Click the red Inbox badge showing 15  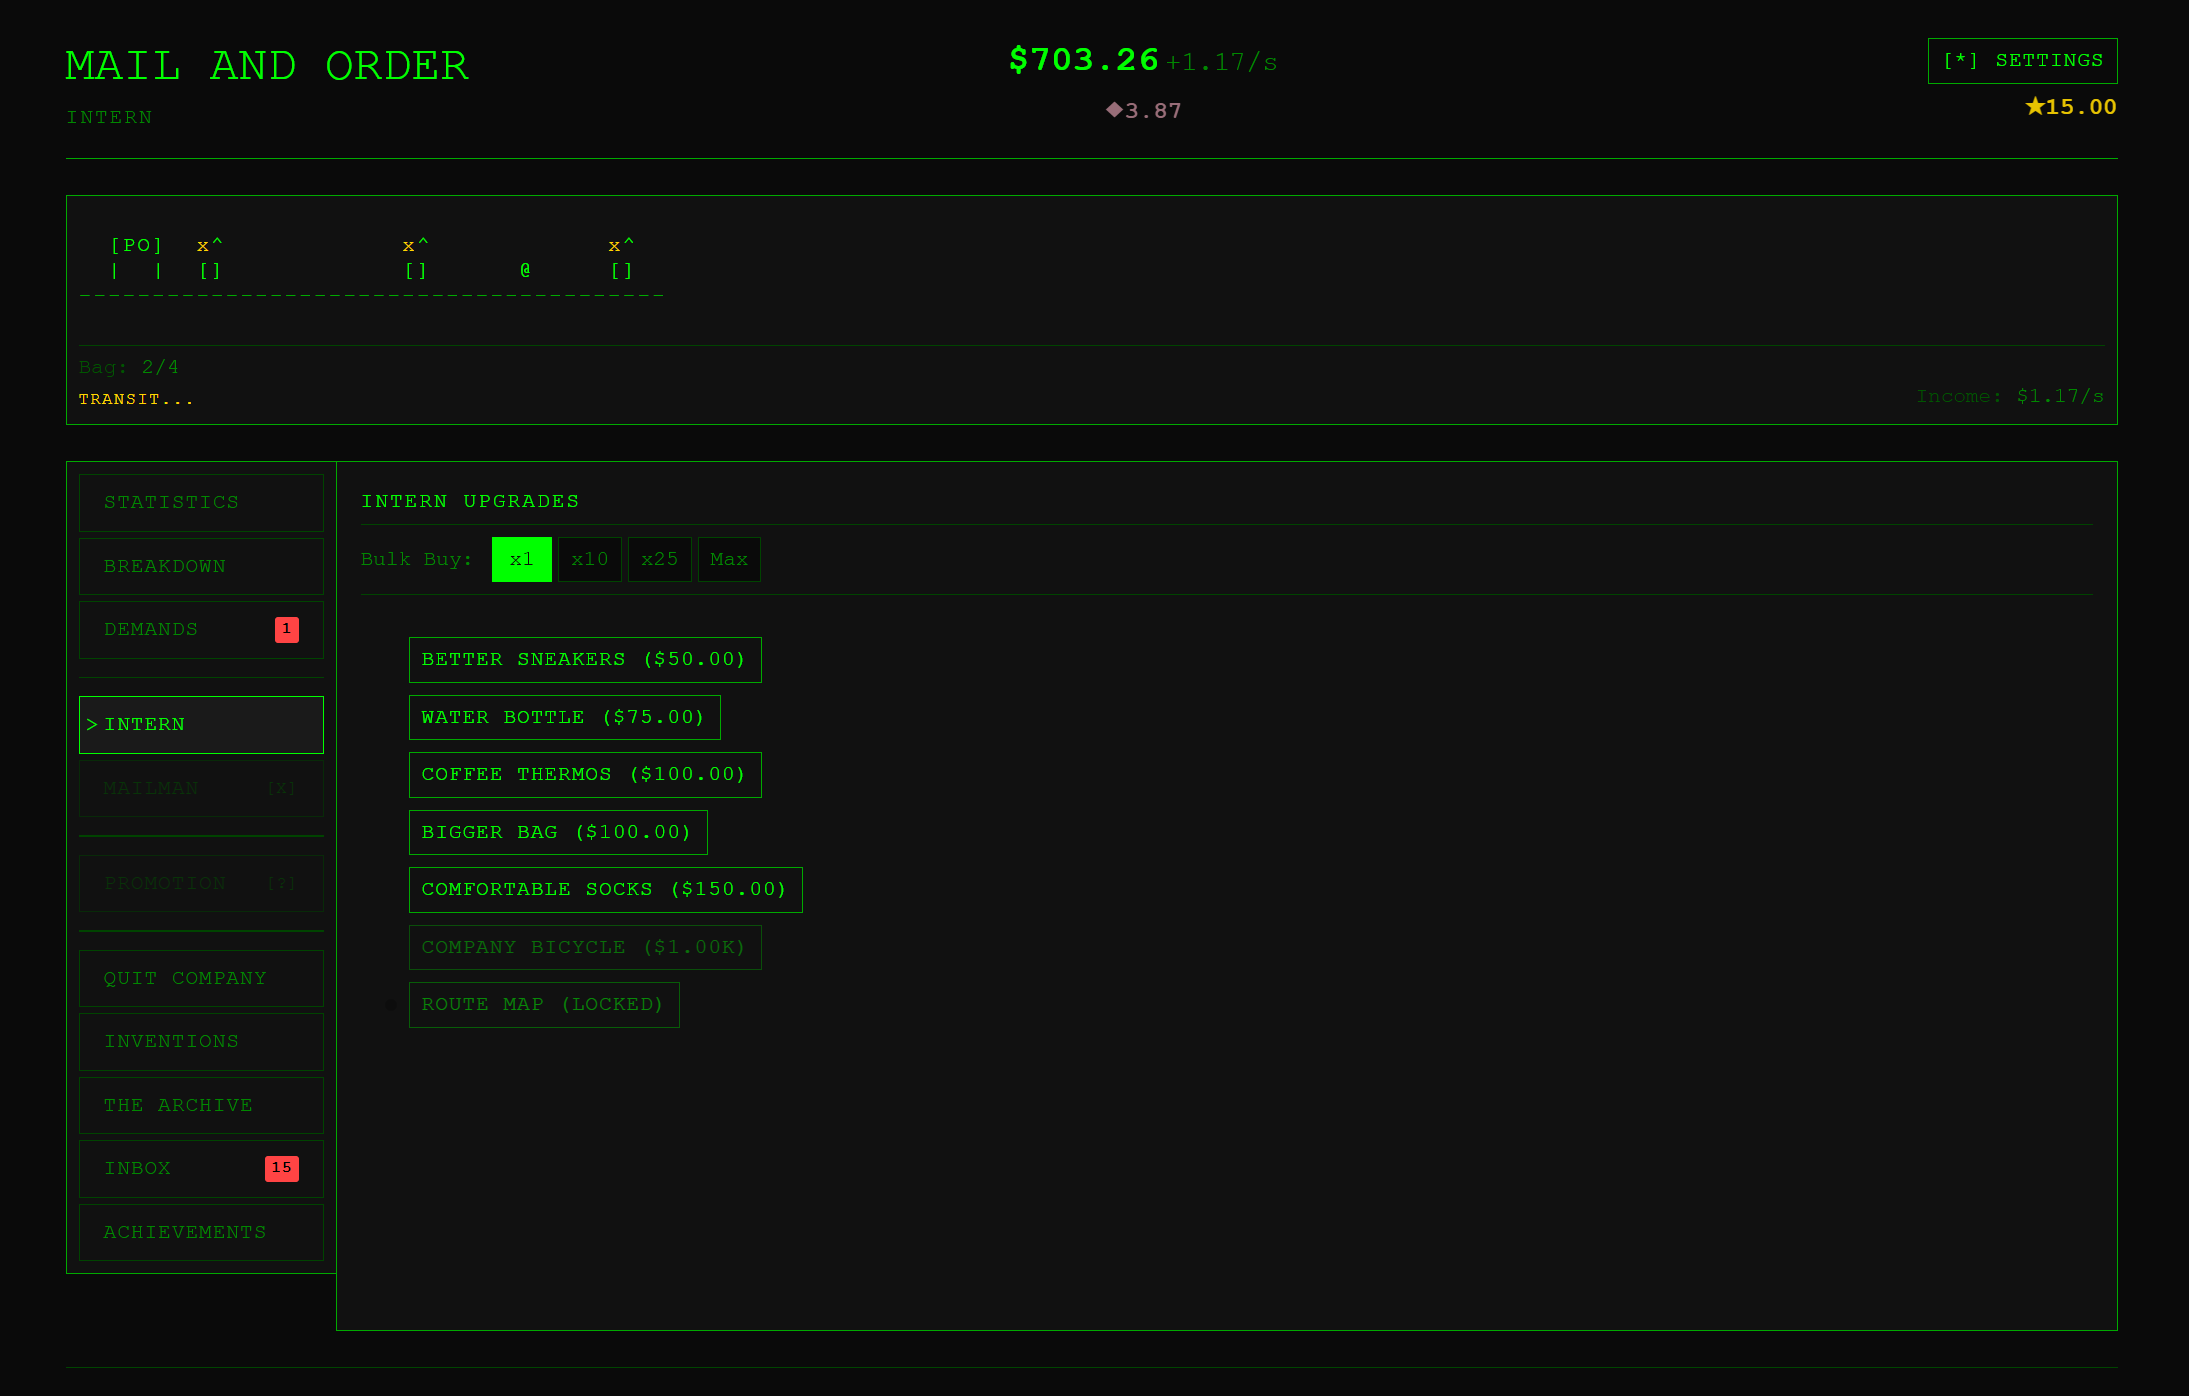[x=282, y=1168]
